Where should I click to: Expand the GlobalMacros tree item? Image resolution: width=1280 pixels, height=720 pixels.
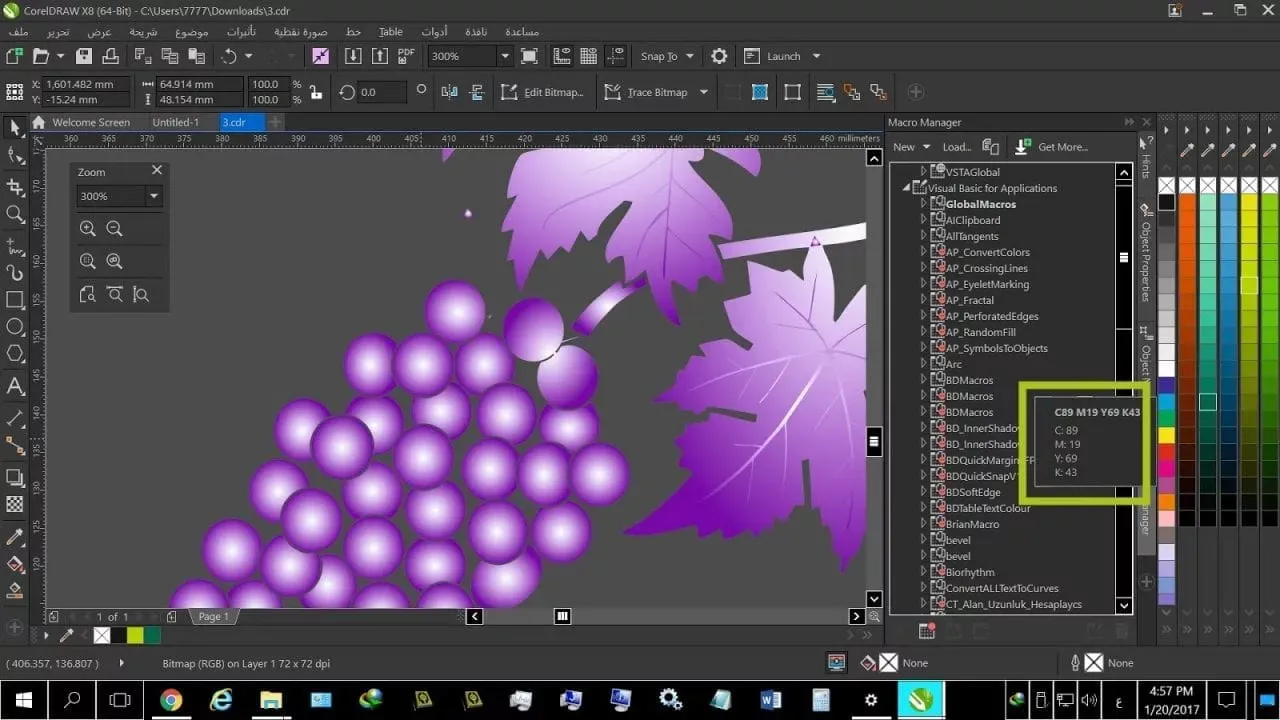(923, 203)
